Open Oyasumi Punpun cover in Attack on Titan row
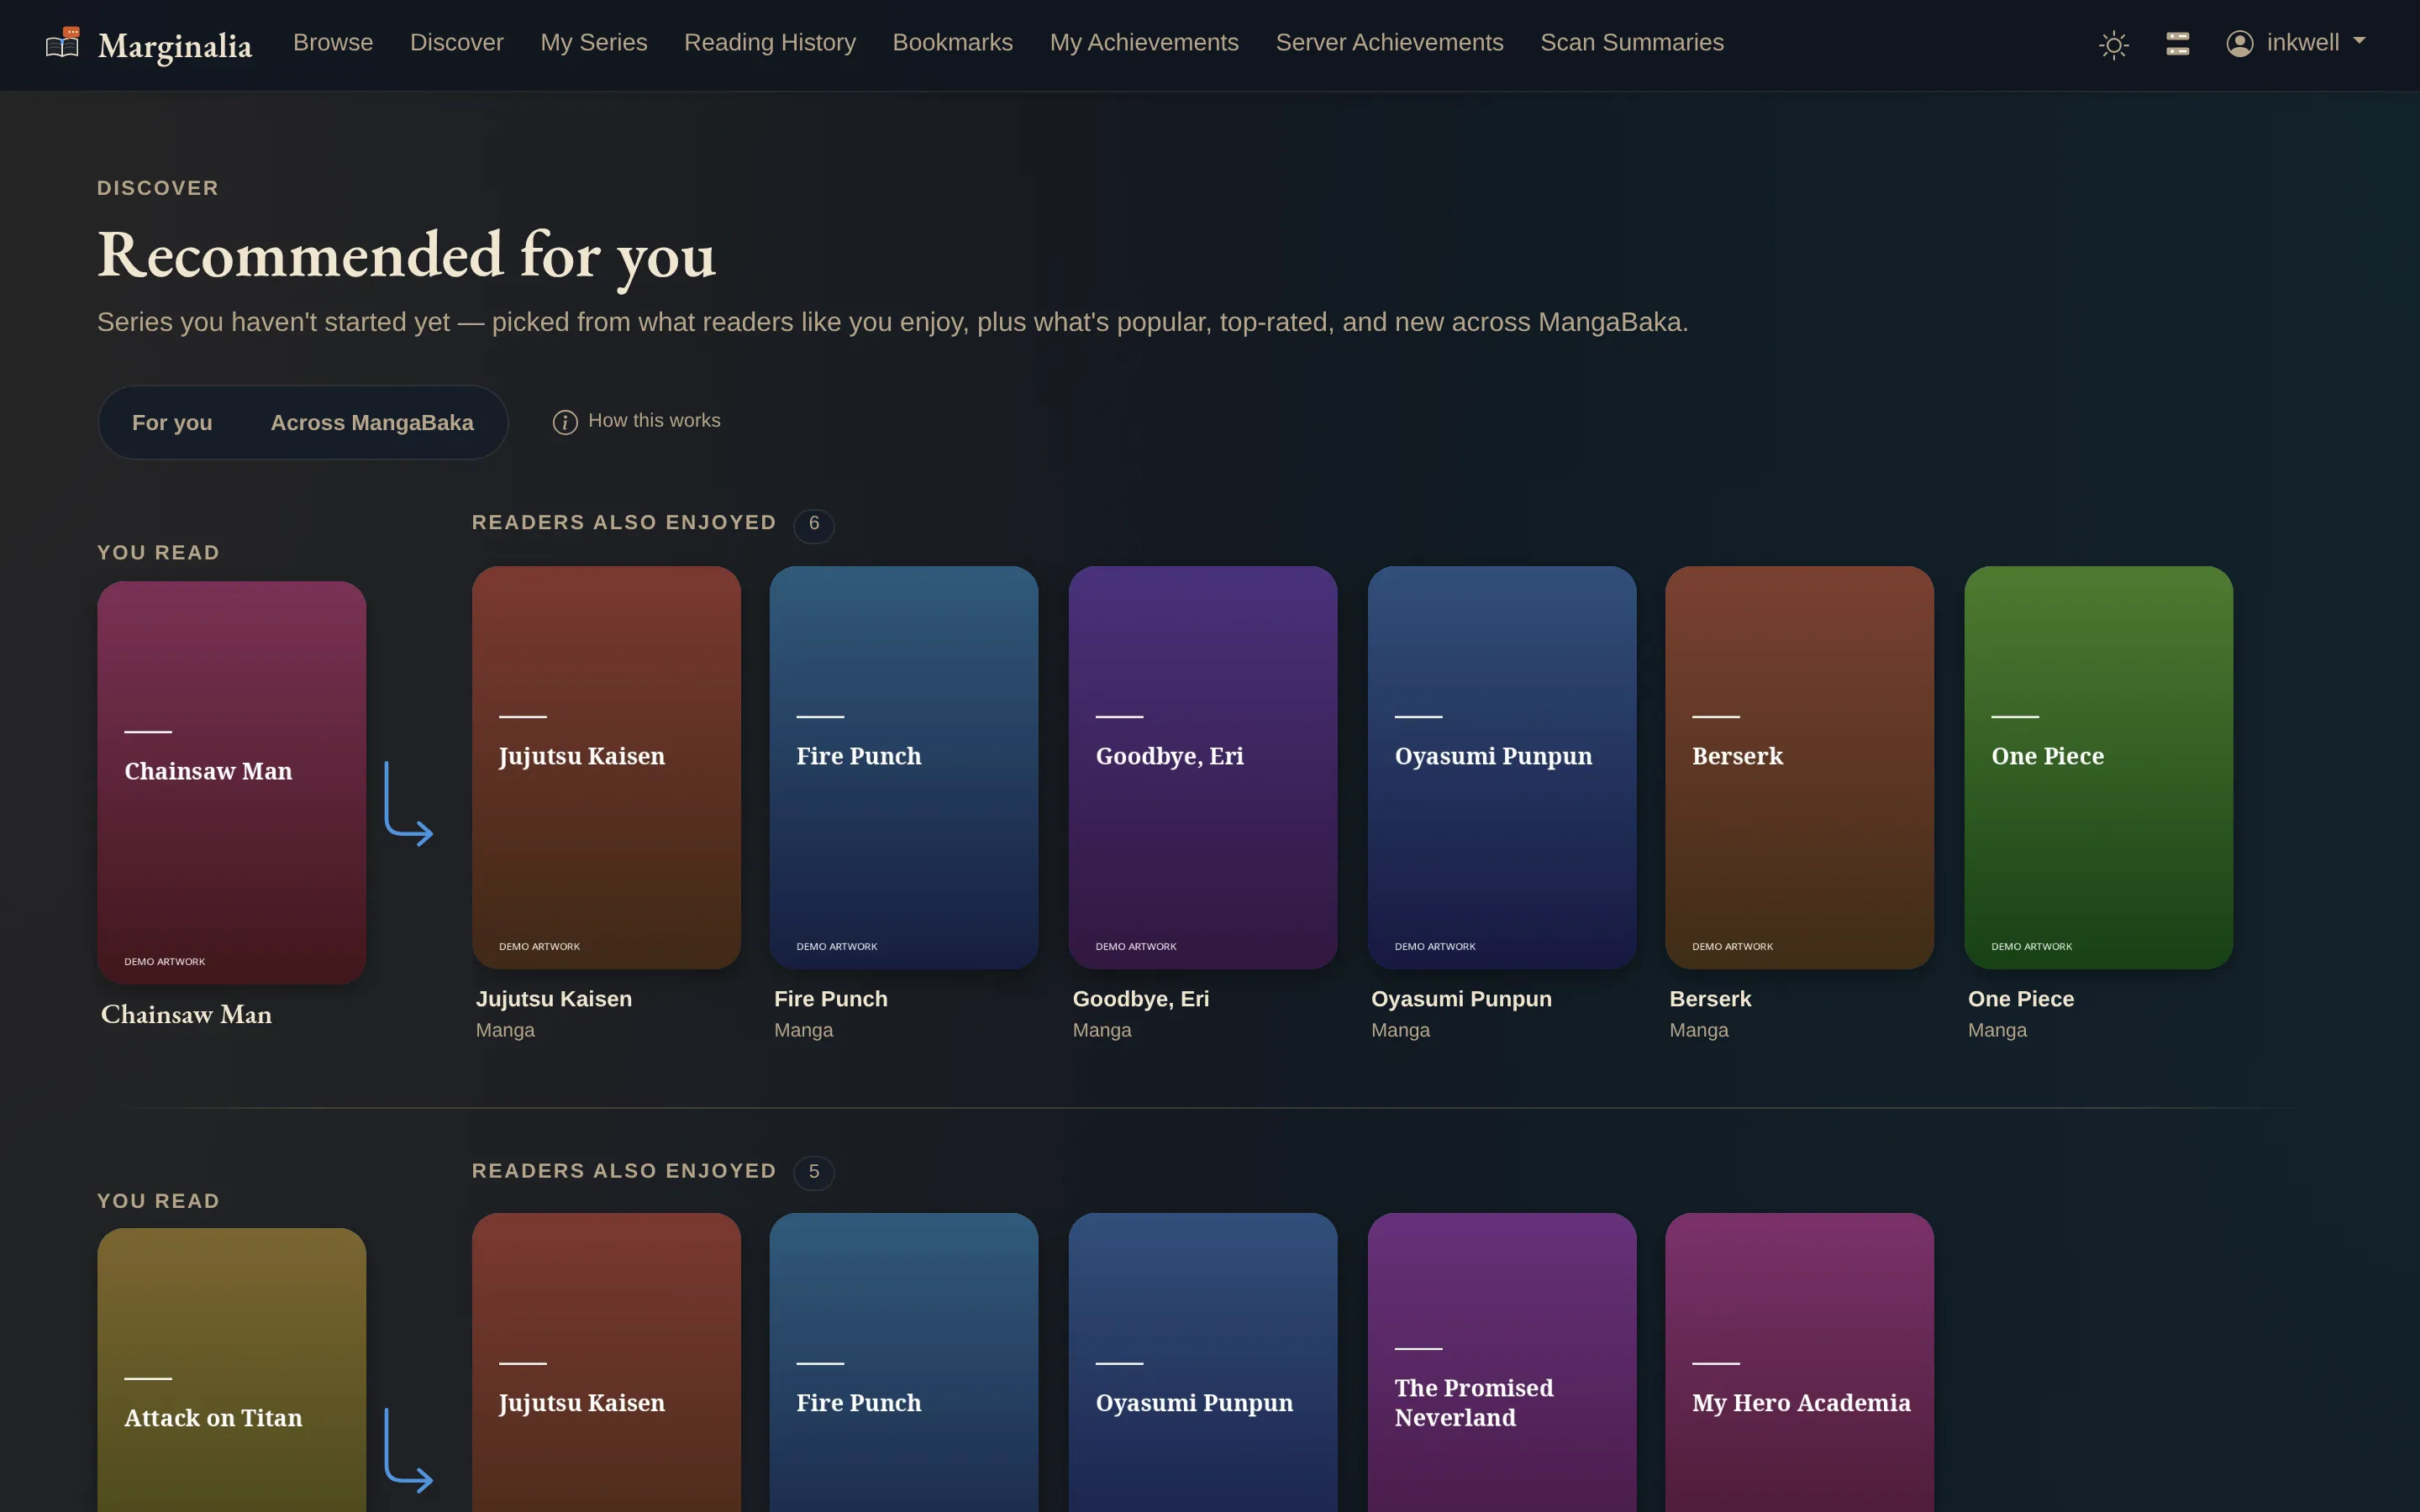Screen dimensions: 2420x1512 point(1203,1362)
